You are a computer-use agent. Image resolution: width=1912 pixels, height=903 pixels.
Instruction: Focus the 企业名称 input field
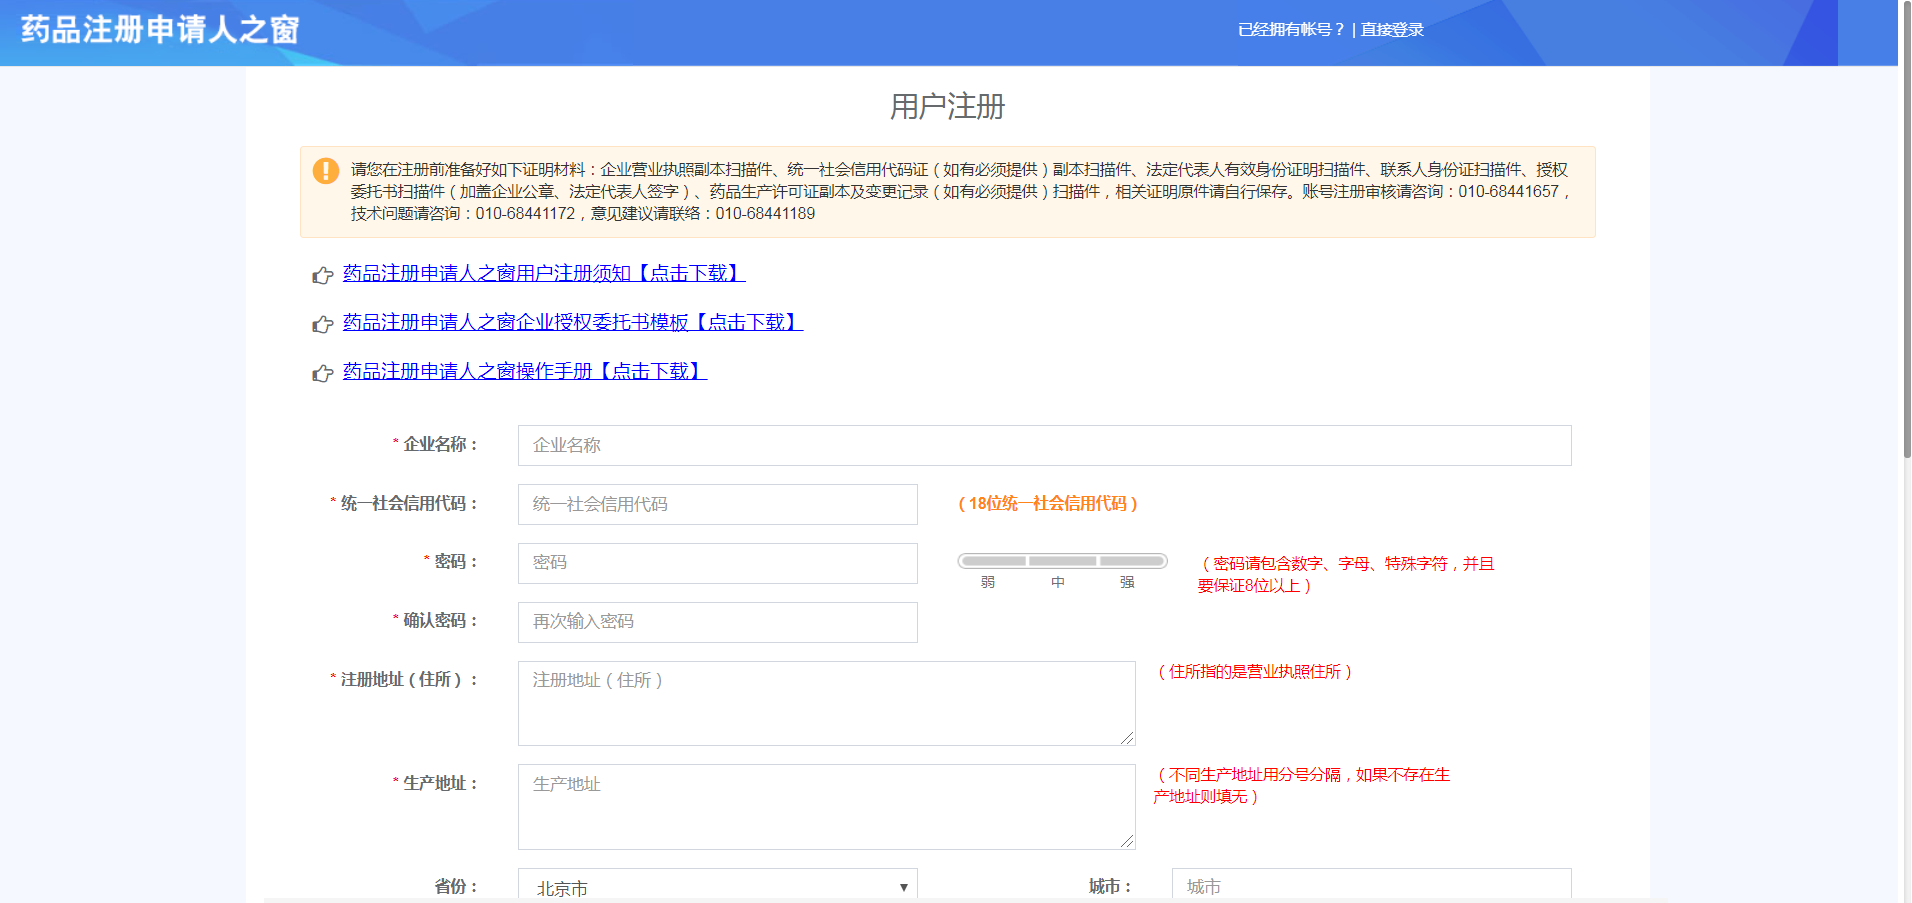point(1044,445)
